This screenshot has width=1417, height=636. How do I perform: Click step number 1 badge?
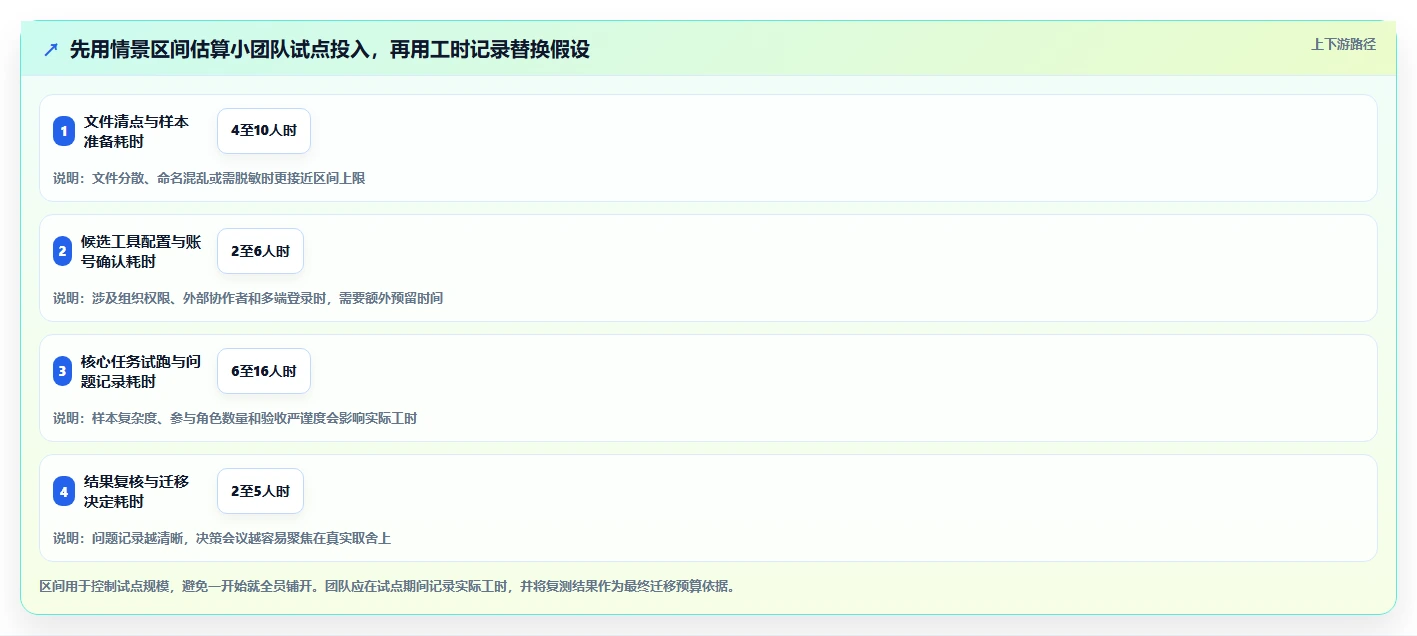[x=64, y=131]
